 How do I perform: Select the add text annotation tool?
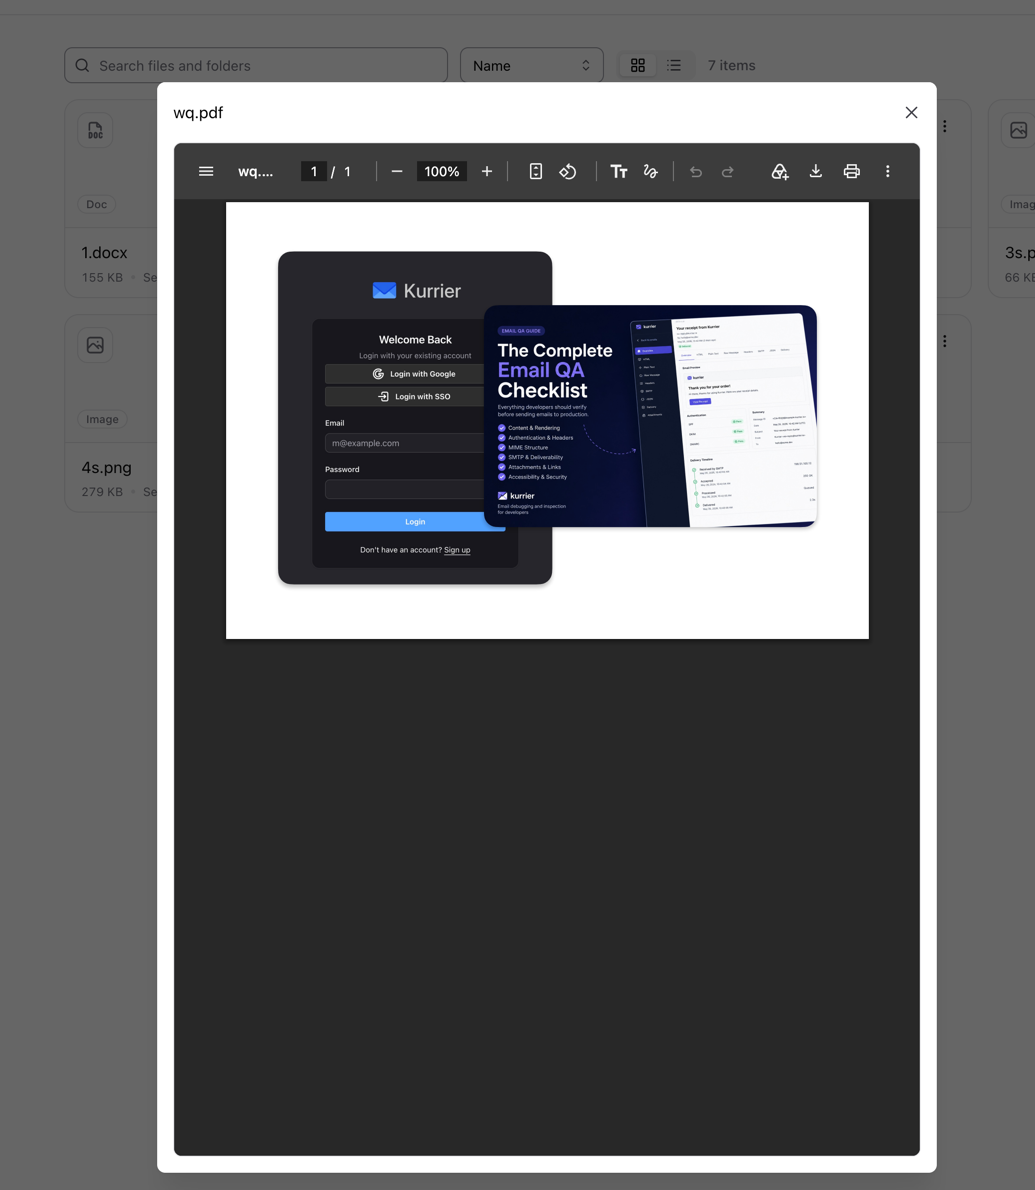pos(618,172)
